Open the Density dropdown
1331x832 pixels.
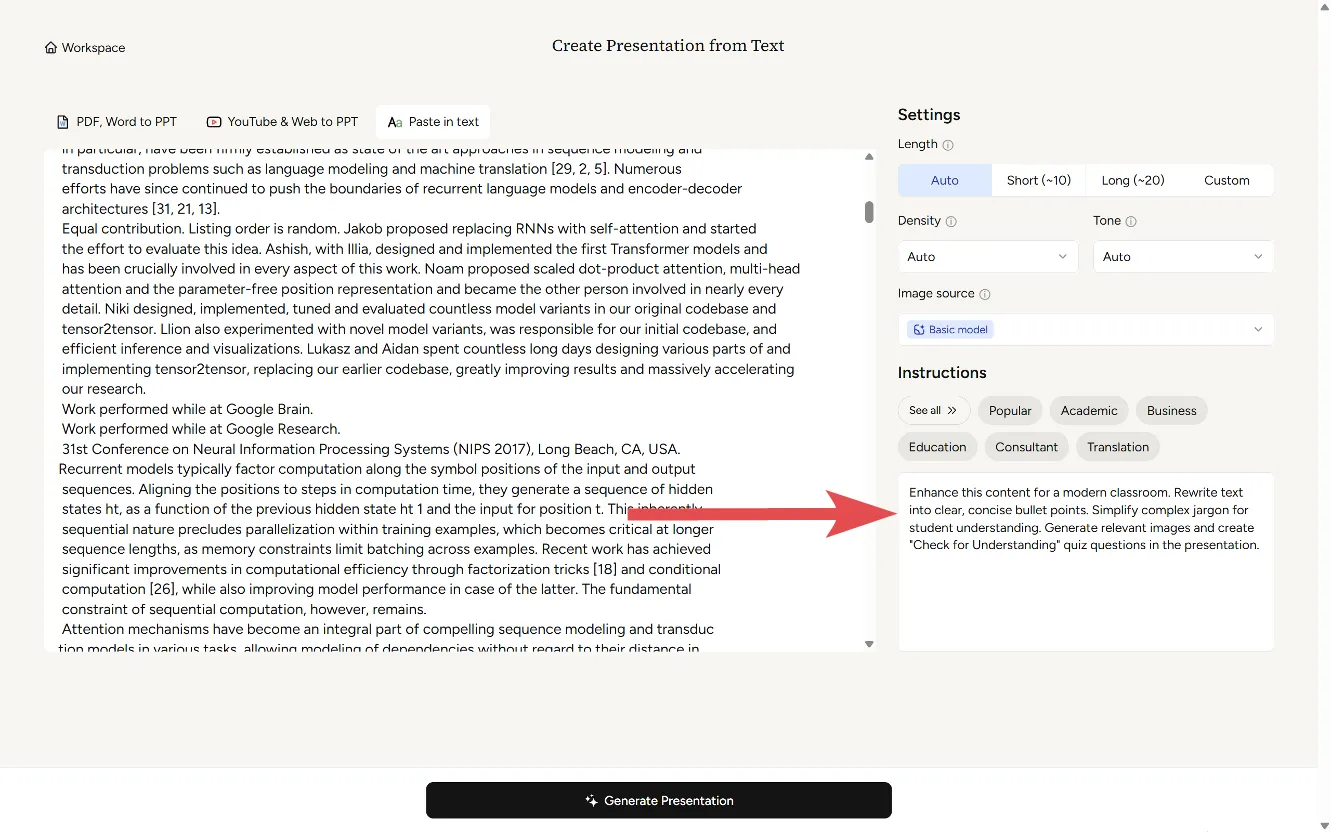987,257
